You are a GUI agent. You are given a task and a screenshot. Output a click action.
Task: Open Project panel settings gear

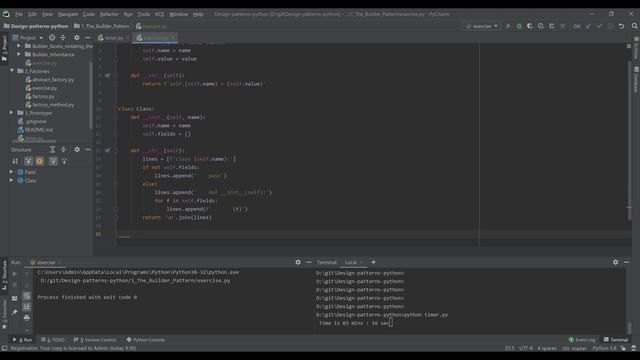click(x=77, y=38)
